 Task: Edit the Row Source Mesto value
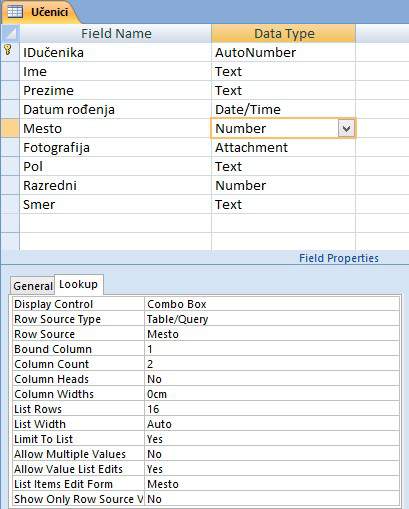point(272,334)
